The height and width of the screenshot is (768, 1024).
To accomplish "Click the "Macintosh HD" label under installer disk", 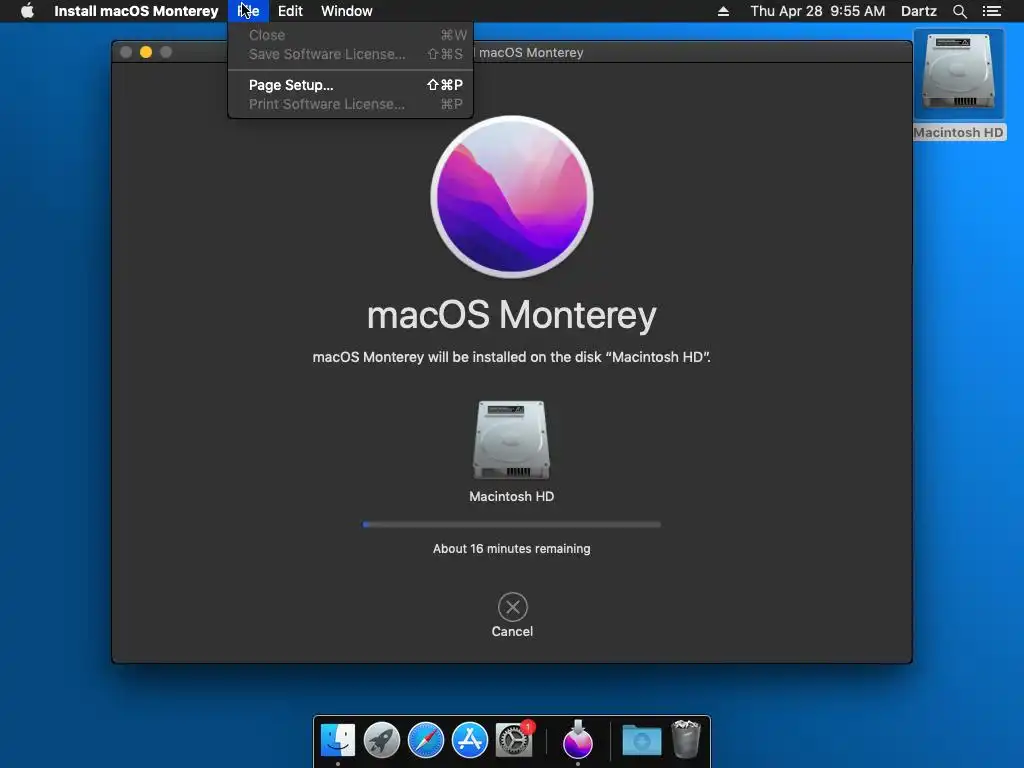I will [511, 496].
